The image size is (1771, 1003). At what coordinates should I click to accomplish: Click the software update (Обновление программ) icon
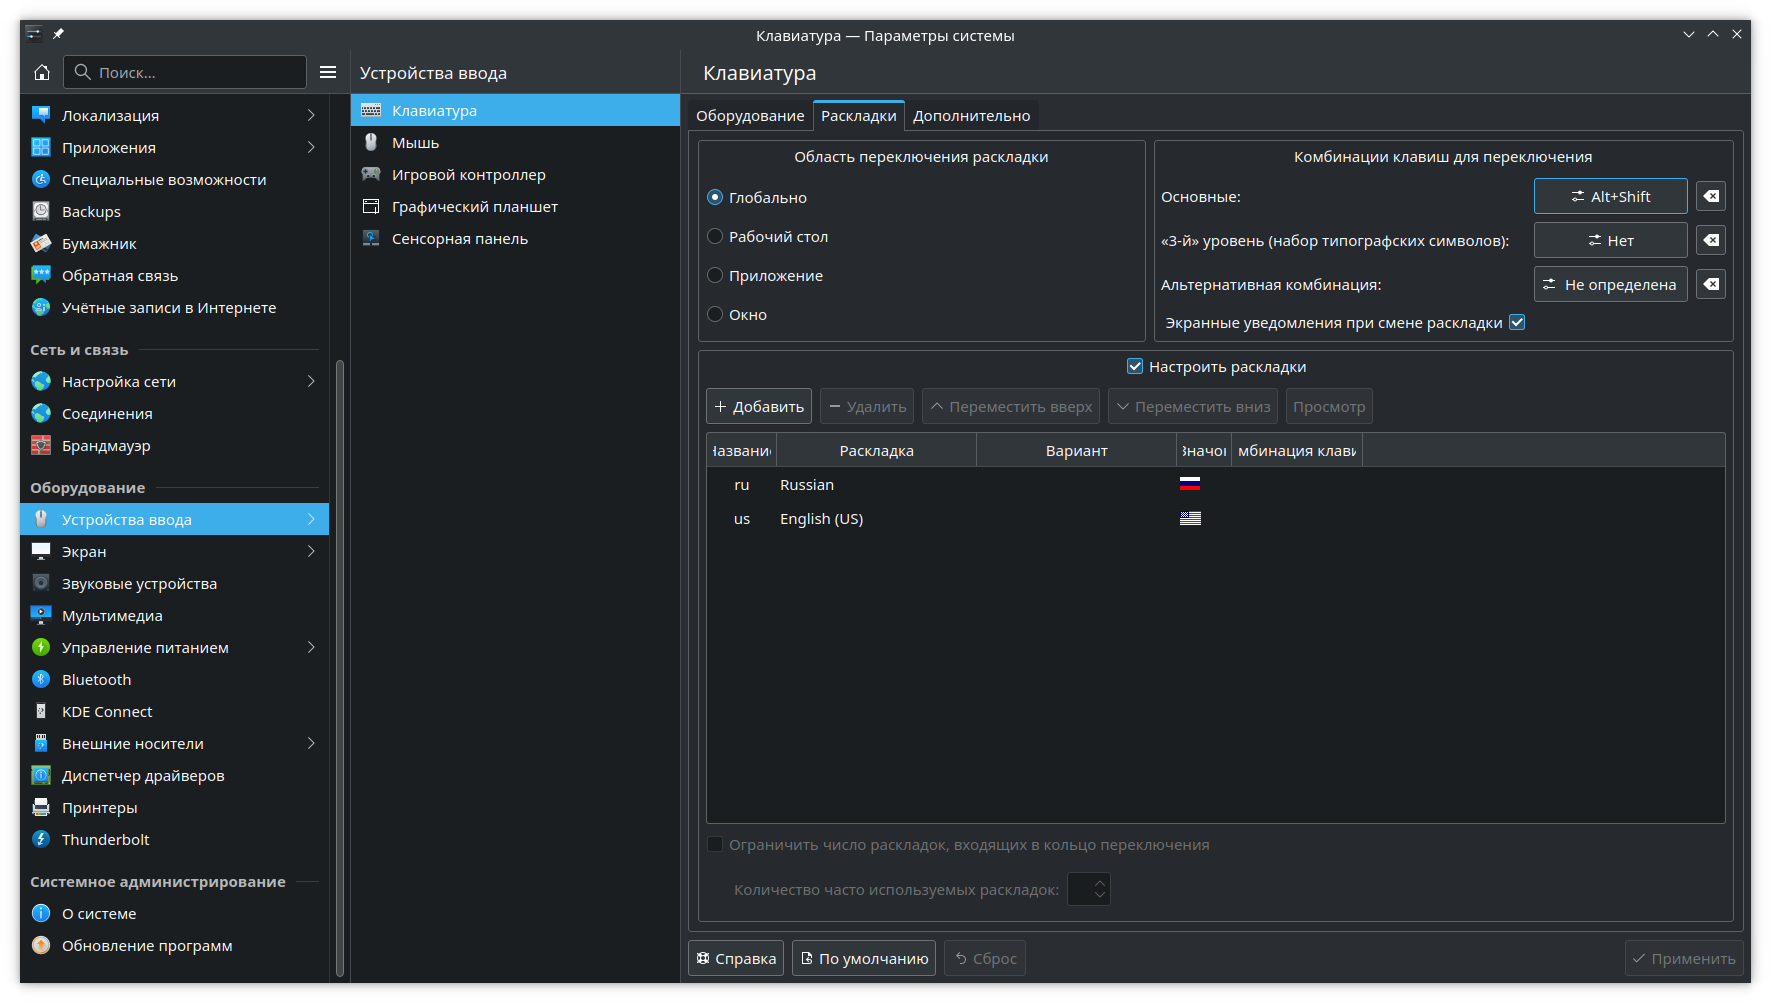[x=41, y=945]
